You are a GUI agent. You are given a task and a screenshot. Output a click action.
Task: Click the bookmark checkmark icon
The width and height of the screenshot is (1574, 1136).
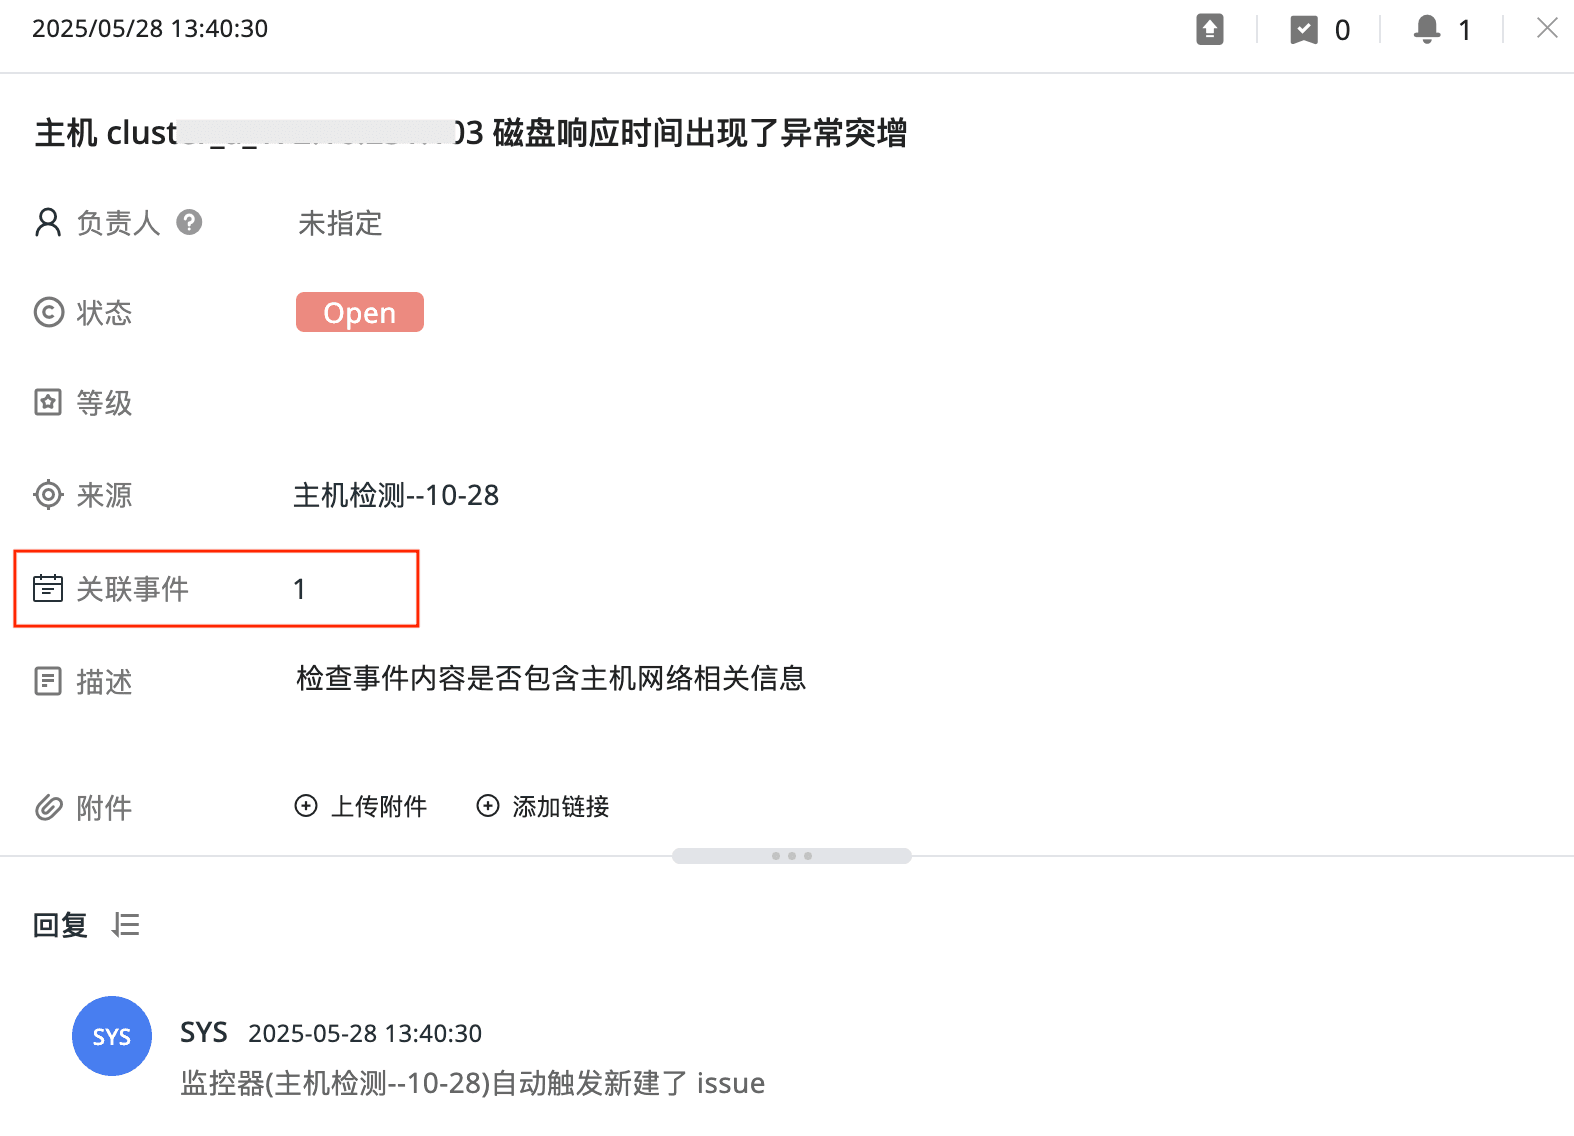[1304, 30]
